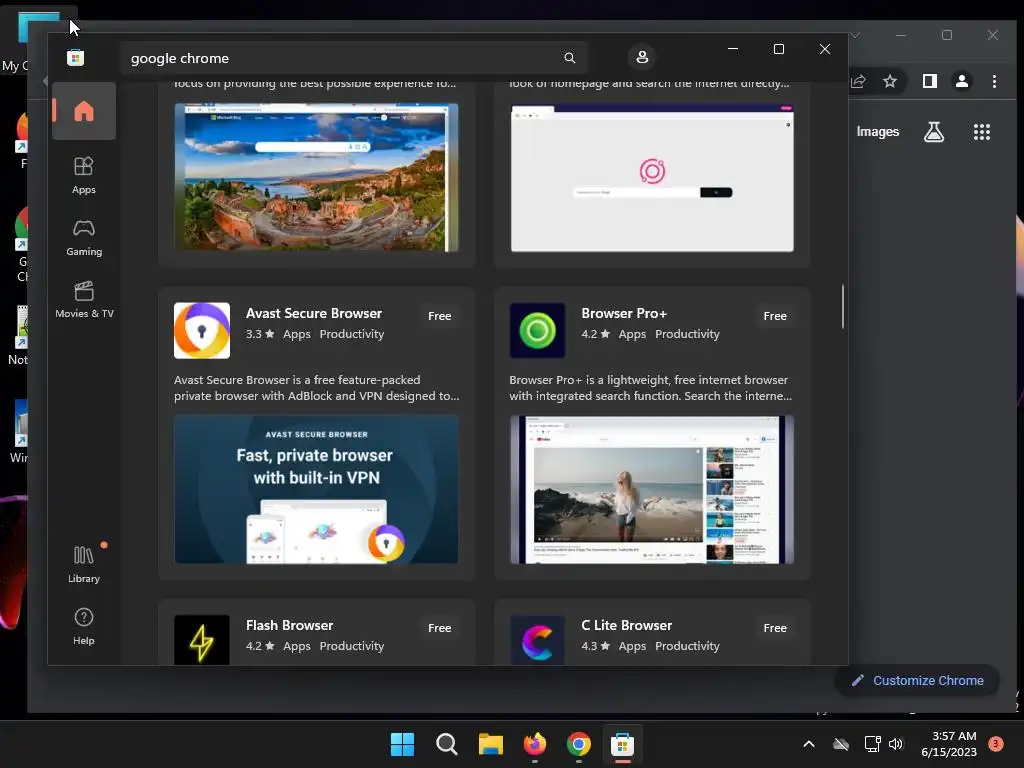The image size is (1024, 768).
Task: Open Microsoft Store Home in sidebar
Action: 84,111
